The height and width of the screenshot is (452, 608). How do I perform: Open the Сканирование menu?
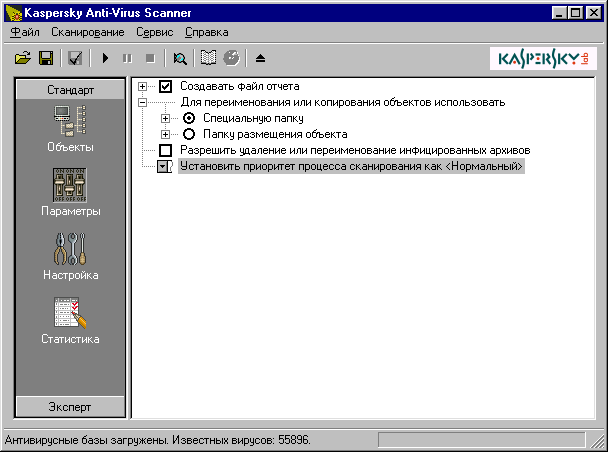(x=88, y=32)
